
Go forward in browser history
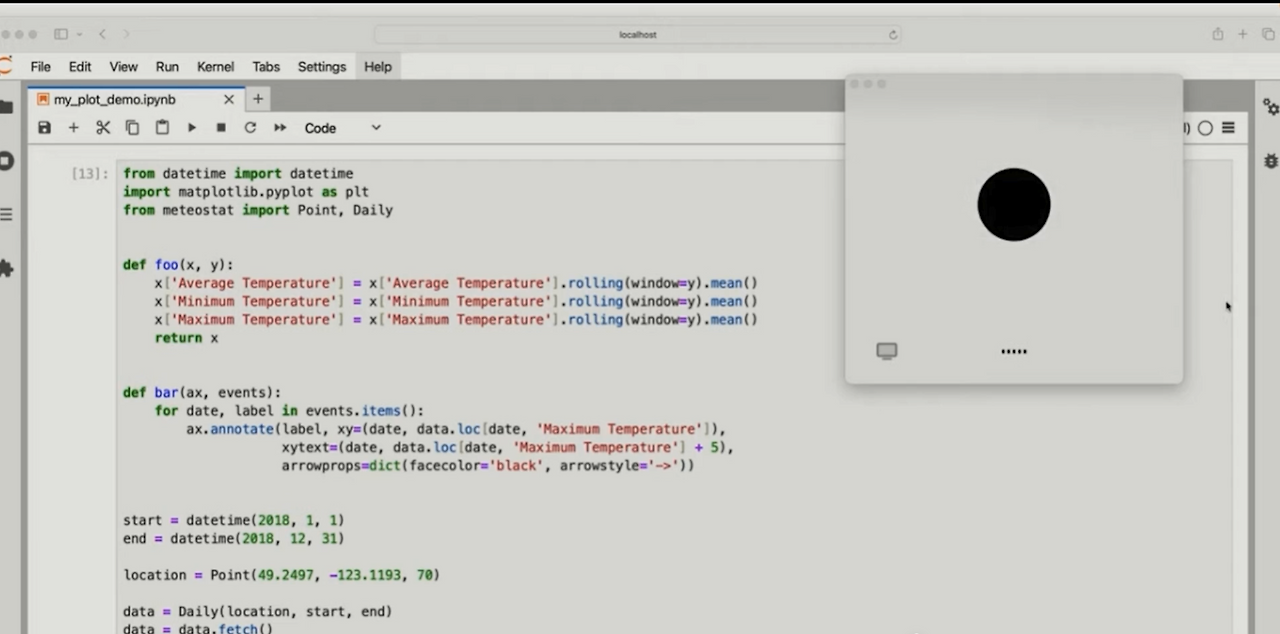pyautogui.click(x=126, y=34)
